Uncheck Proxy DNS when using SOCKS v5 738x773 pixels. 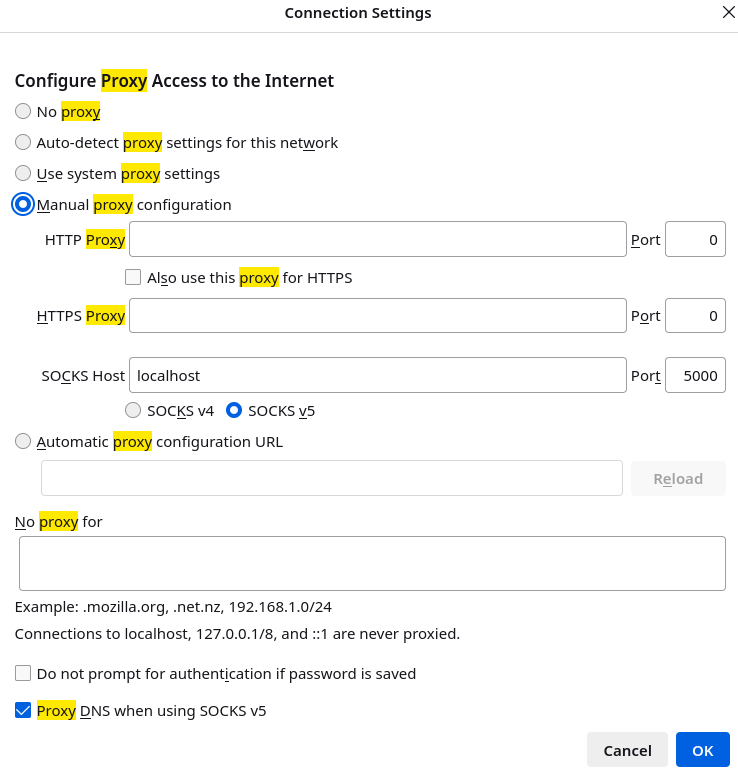(x=23, y=711)
